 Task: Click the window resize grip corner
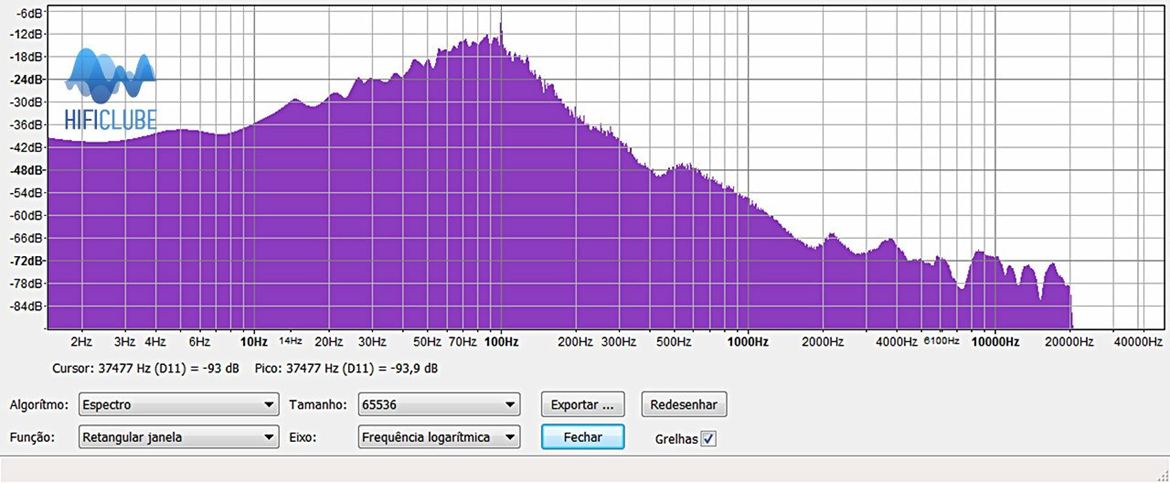pyautogui.click(x=1161, y=475)
